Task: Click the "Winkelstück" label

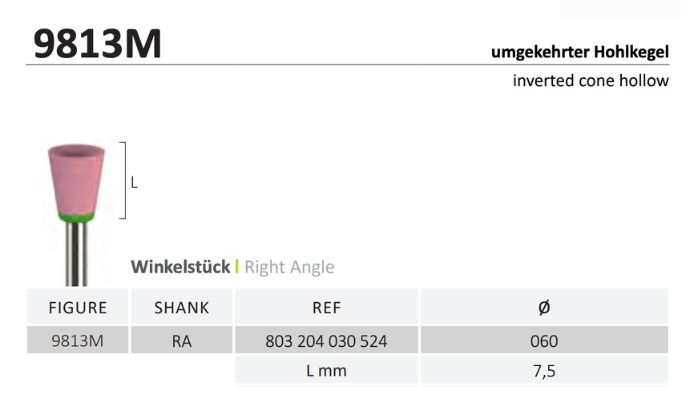Action: (x=180, y=267)
